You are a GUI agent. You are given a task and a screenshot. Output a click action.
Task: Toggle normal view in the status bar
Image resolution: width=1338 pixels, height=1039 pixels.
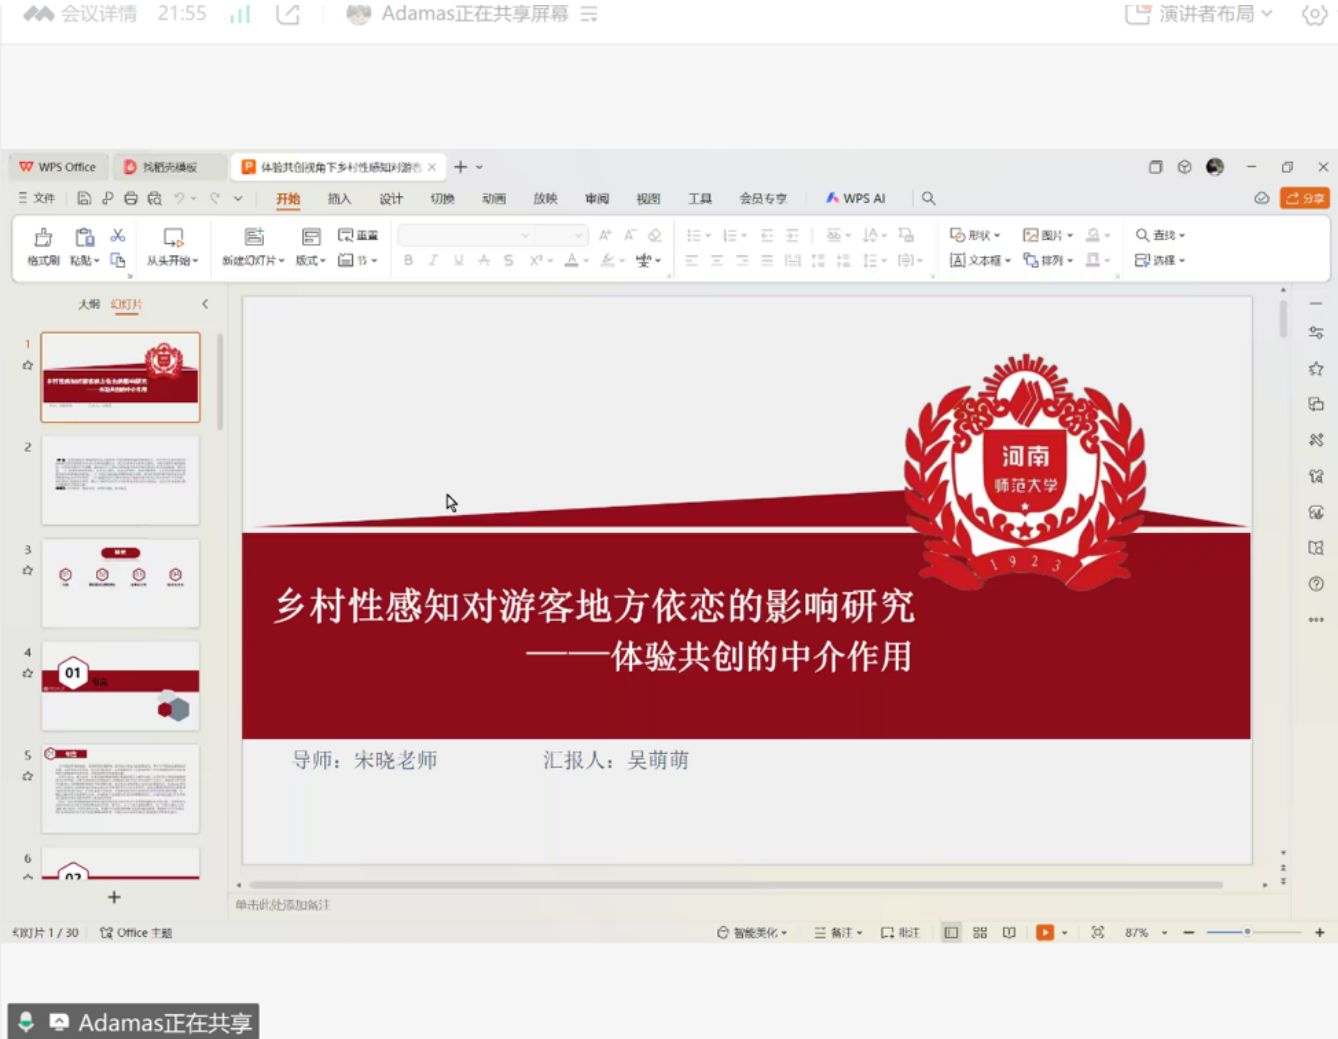coord(951,932)
